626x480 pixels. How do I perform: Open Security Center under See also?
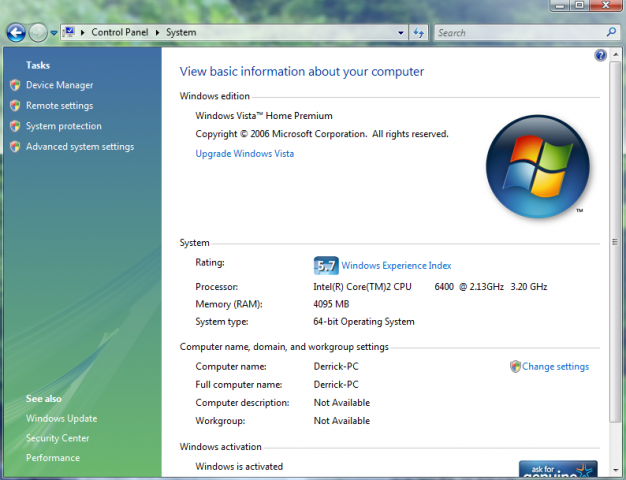57,438
